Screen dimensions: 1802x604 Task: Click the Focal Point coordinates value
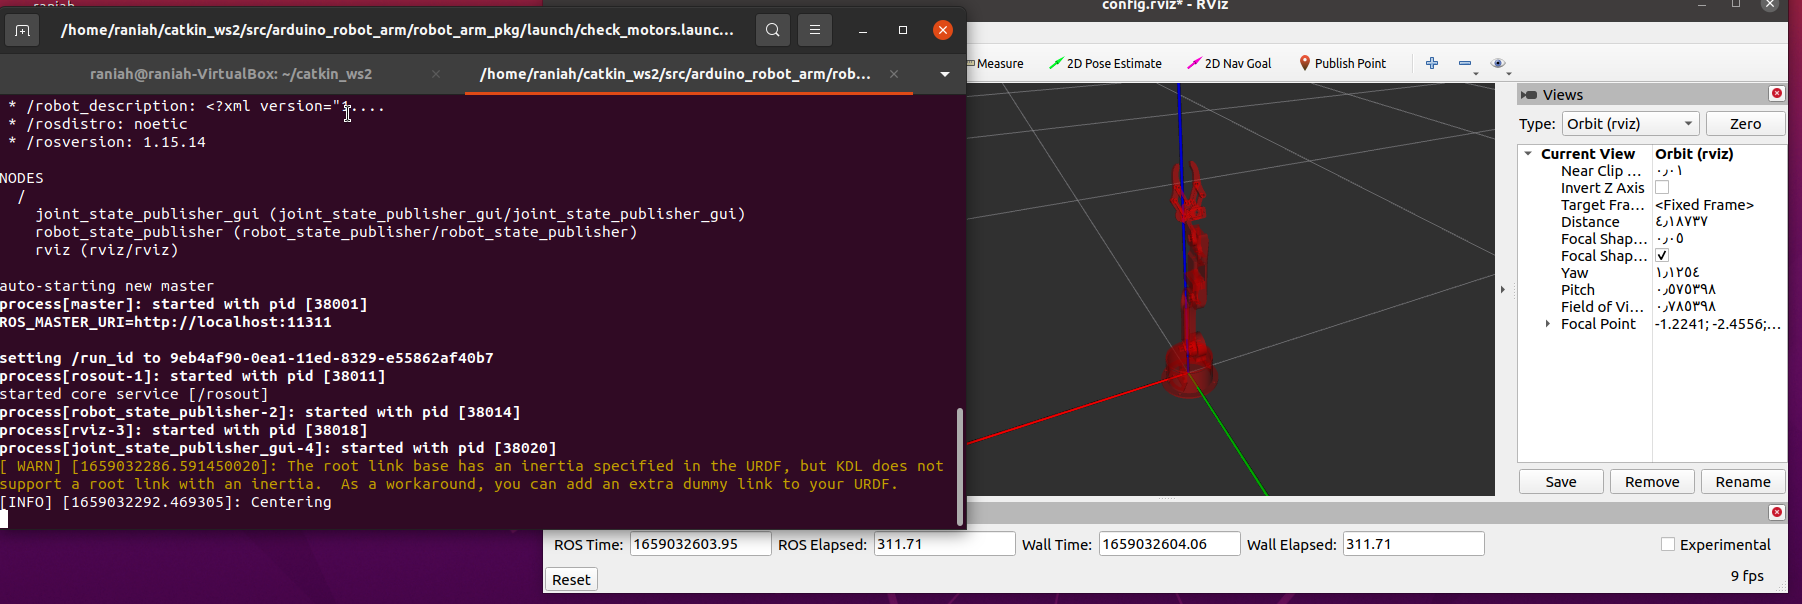pyautogui.click(x=1718, y=324)
